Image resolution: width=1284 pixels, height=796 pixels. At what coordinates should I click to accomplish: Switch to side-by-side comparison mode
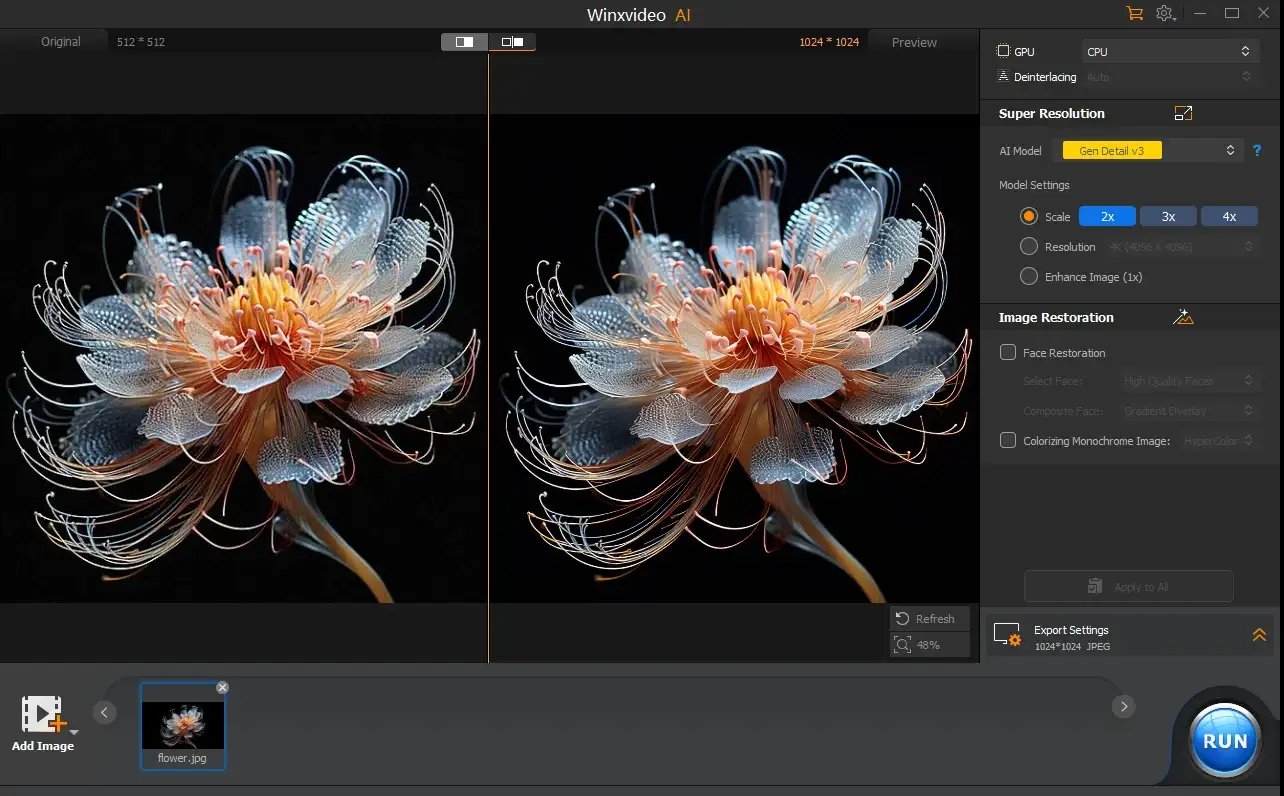(512, 42)
